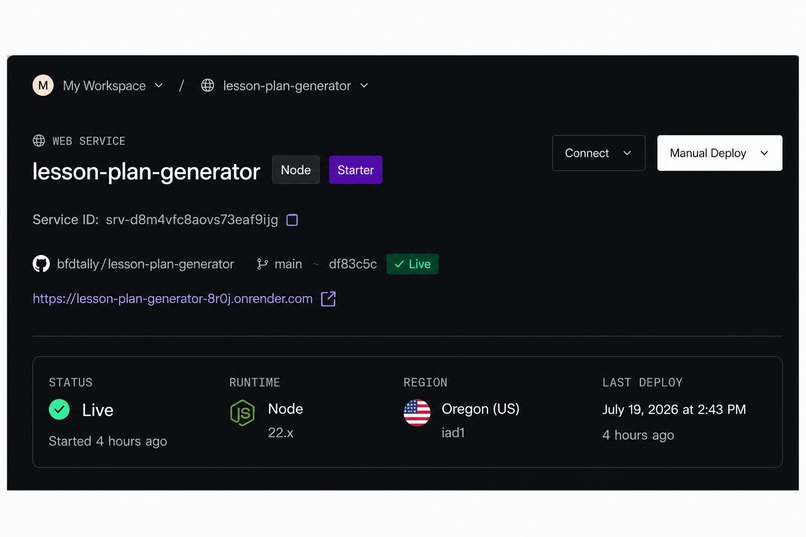Click the RUNTIME column label

(x=254, y=382)
